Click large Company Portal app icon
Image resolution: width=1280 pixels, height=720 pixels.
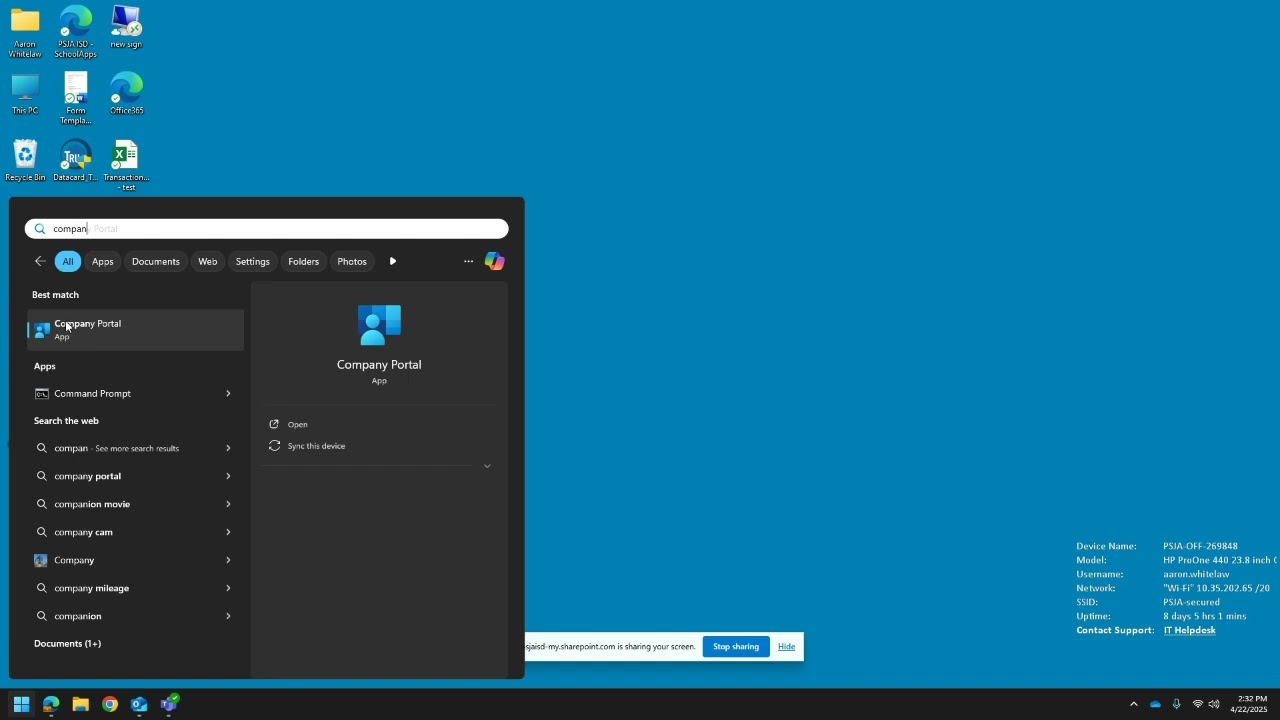point(379,325)
